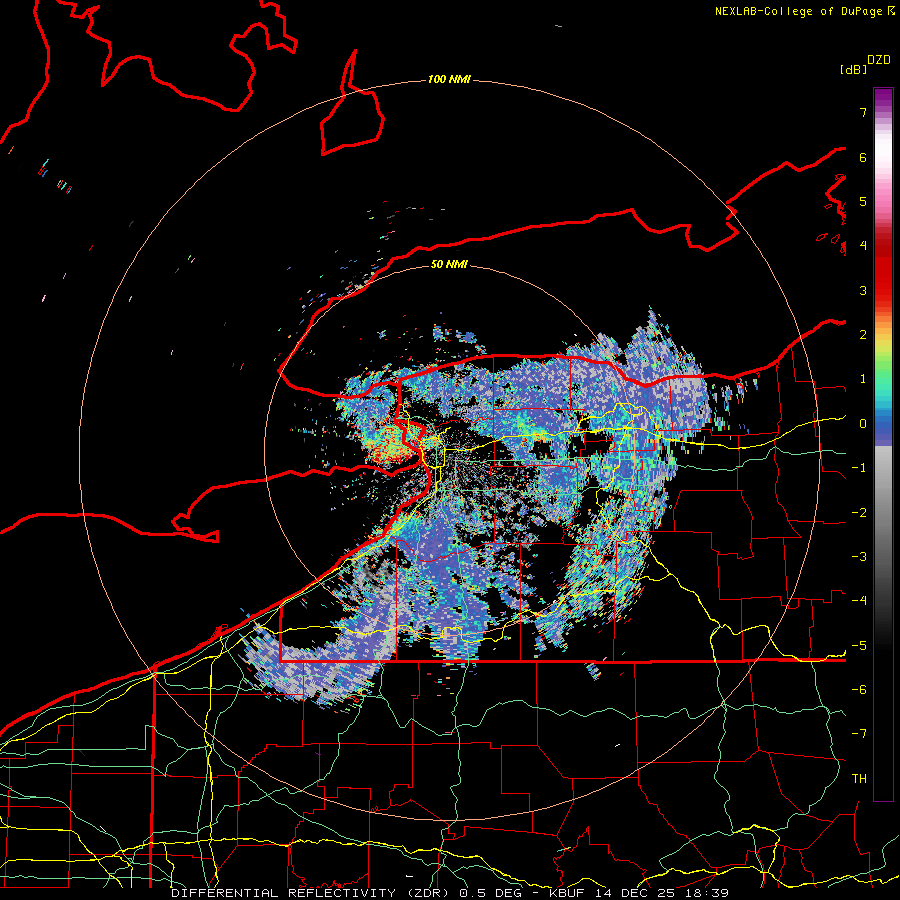Click the 4 value on the colorbar scale
Image resolution: width=900 pixels, height=900 pixels.
click(x=863, y=246)
